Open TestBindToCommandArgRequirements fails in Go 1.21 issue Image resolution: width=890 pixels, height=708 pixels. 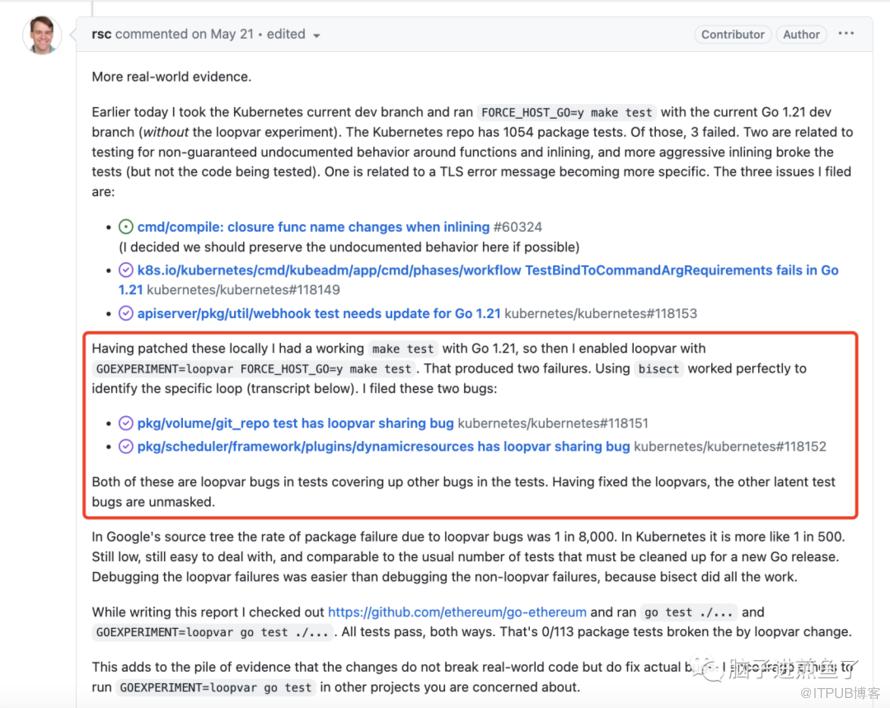coord(478,280)
